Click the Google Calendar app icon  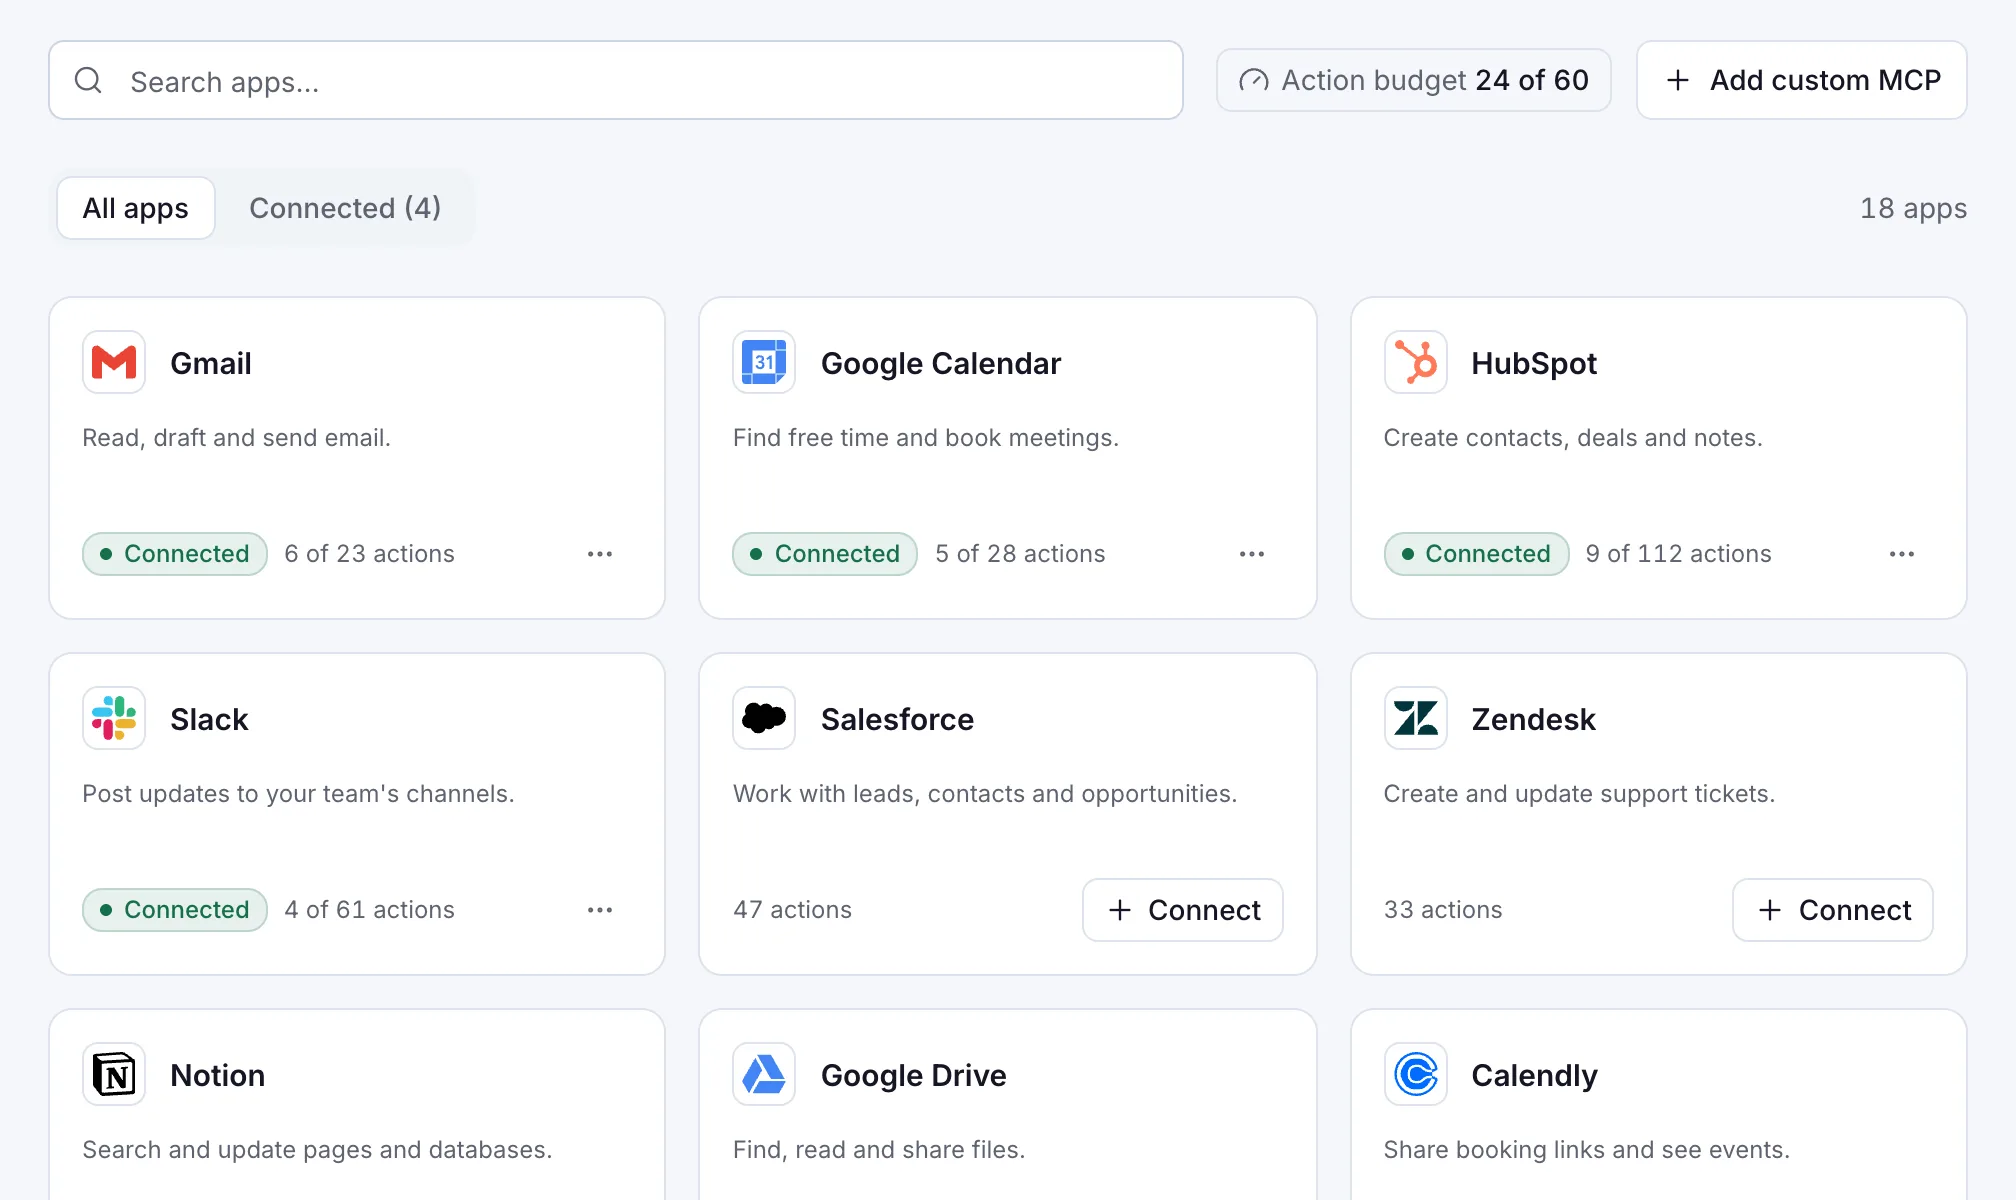tap(764, 362)
